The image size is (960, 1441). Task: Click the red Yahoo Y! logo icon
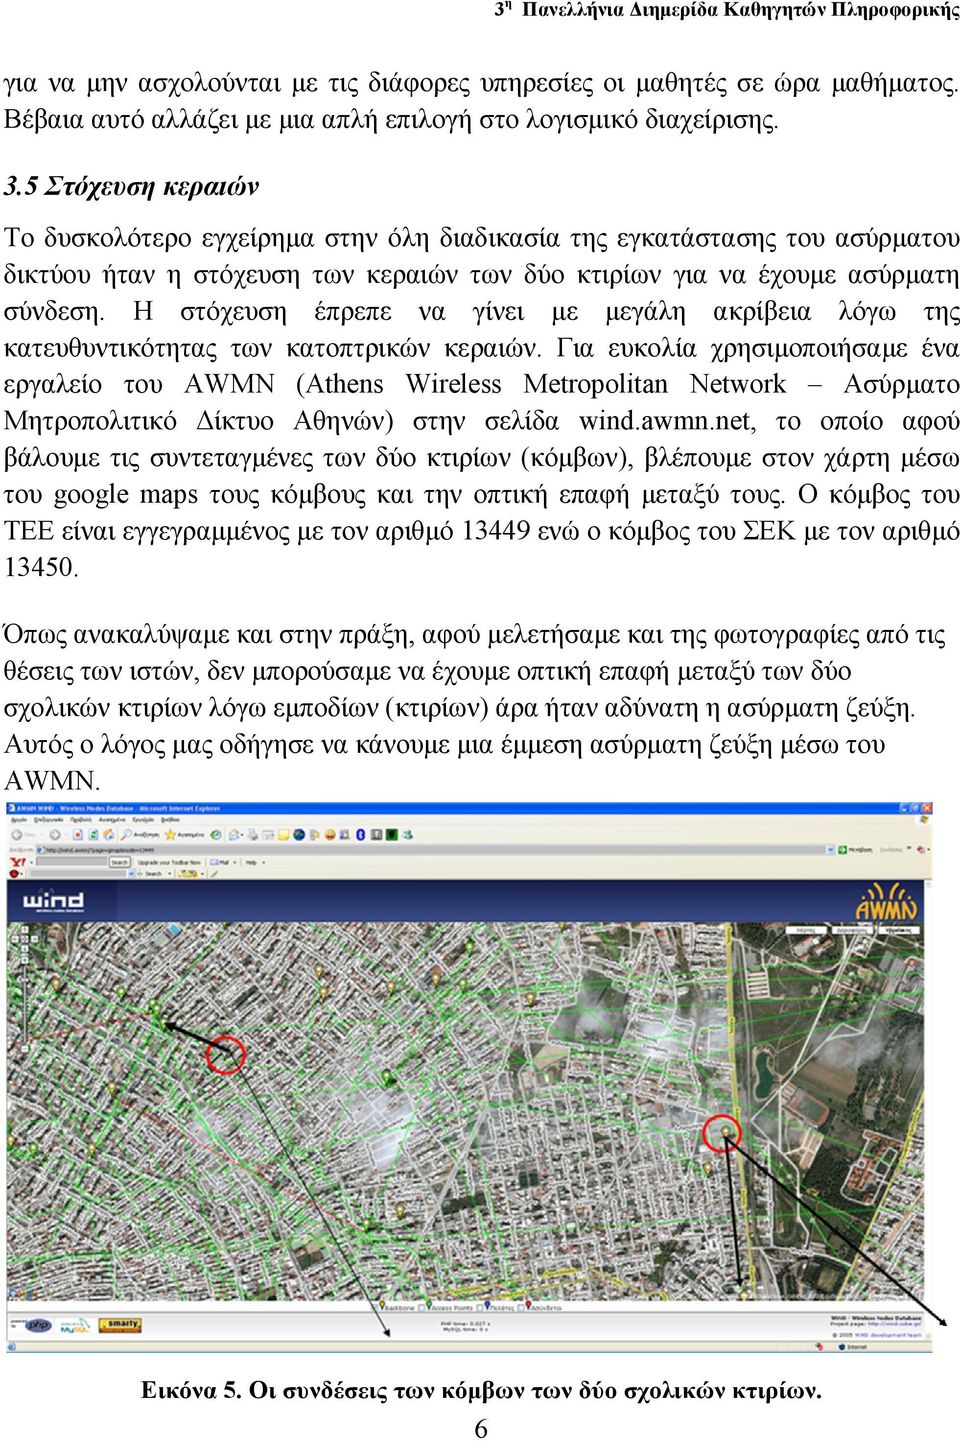point(18,862)
